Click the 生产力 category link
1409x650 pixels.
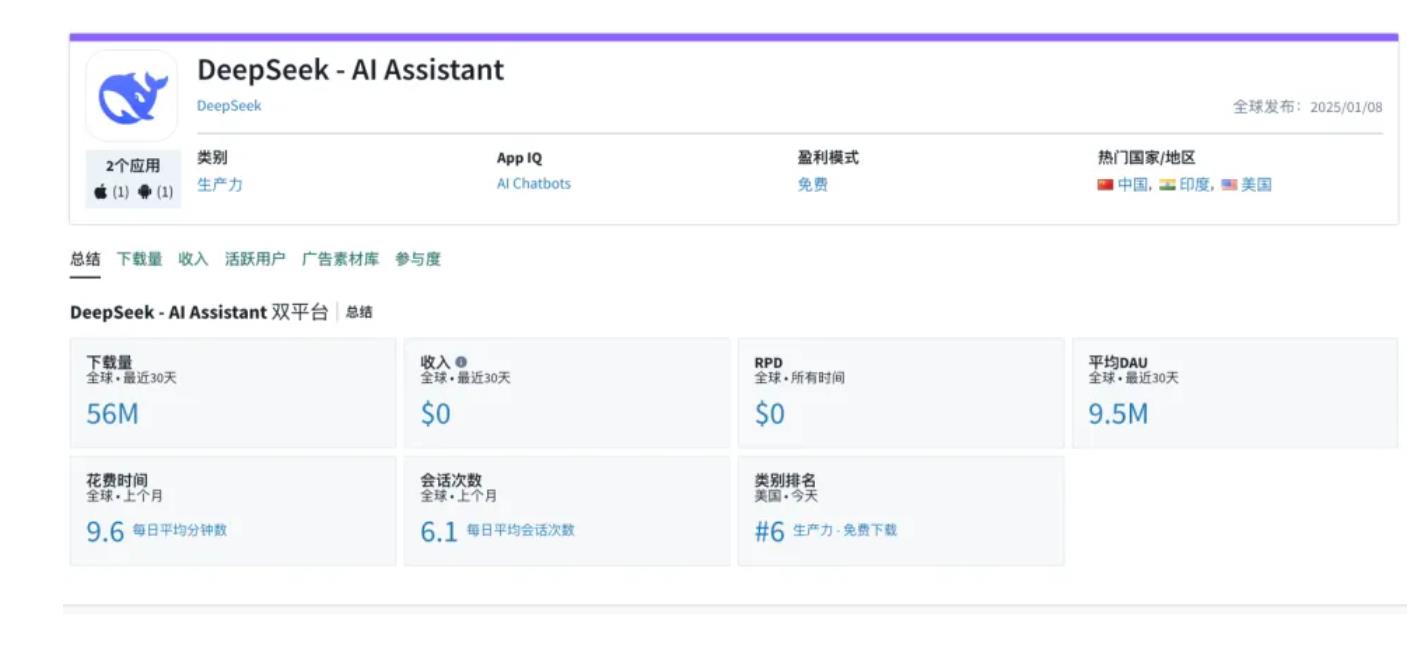click(x=220, y=184)
